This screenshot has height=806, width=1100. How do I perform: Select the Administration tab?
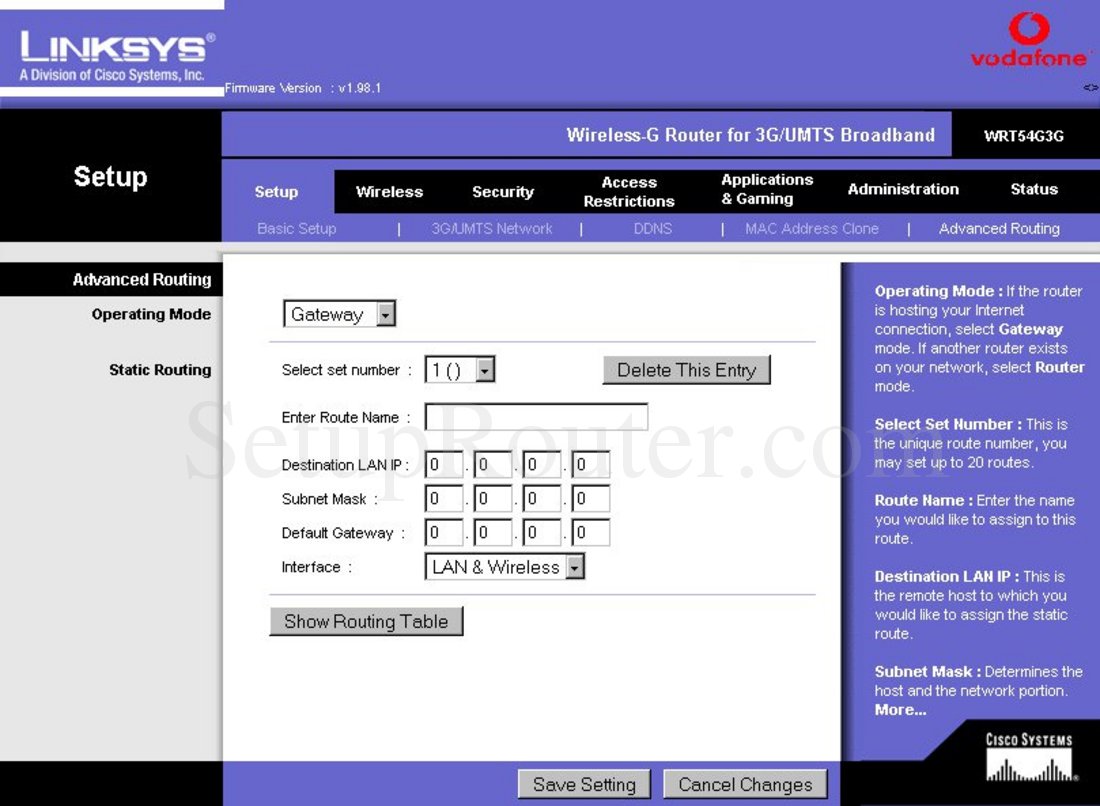903,189
